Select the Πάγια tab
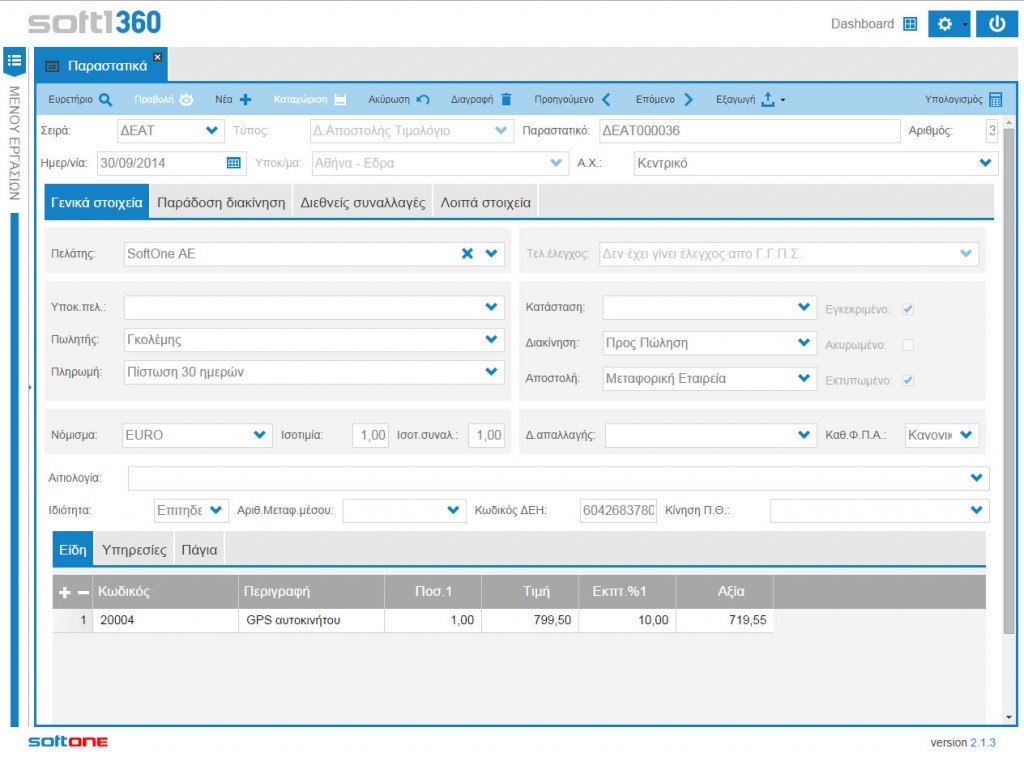The width and height of the screenshot is (1024, 757). [x=199, y=550]
